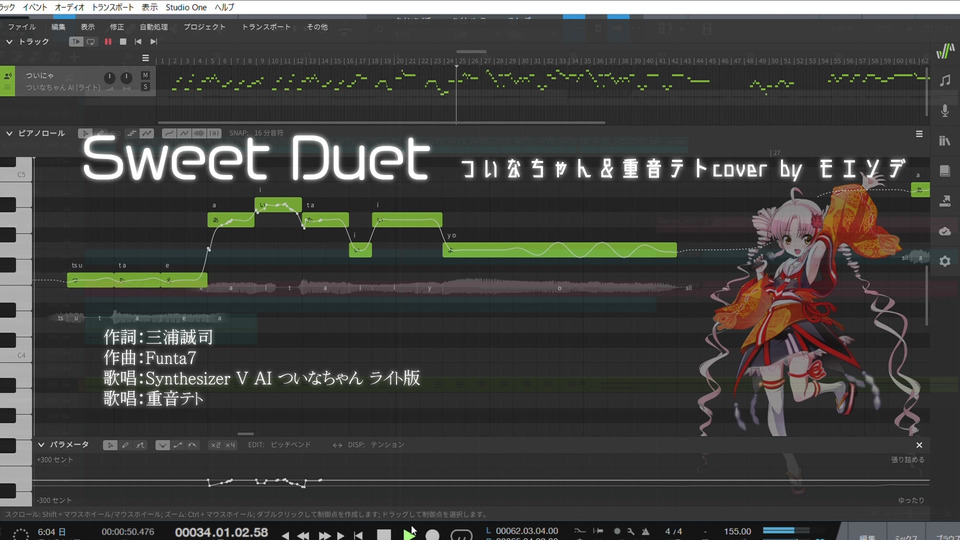The height and width of the screenshot is (540, 960).
Task: Select the piano roll pencil tool
Action: (x=100, y=133)
